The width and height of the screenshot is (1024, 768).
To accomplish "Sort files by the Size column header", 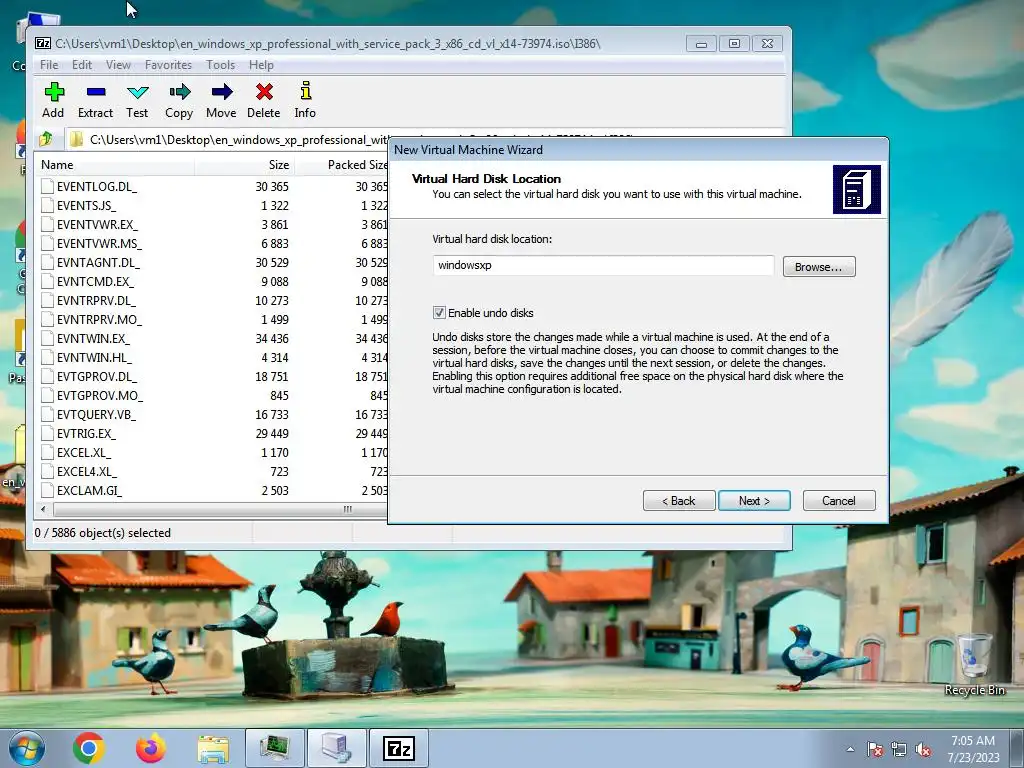I will pos(244,165).
